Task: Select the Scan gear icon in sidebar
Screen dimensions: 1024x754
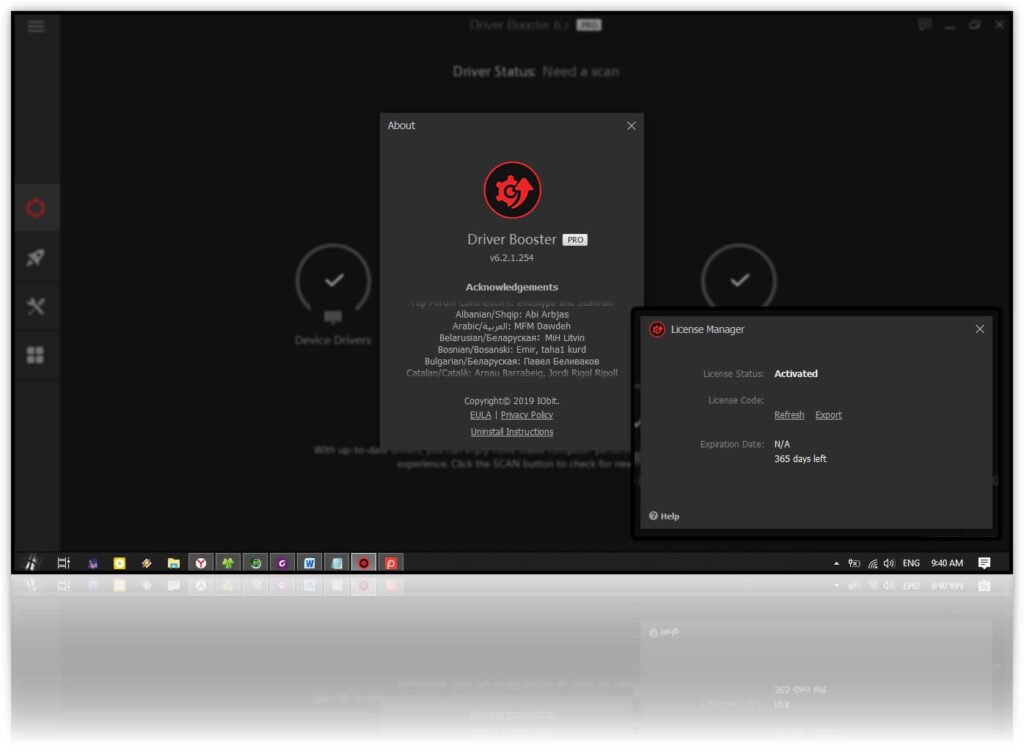Action: coord(36,208)
